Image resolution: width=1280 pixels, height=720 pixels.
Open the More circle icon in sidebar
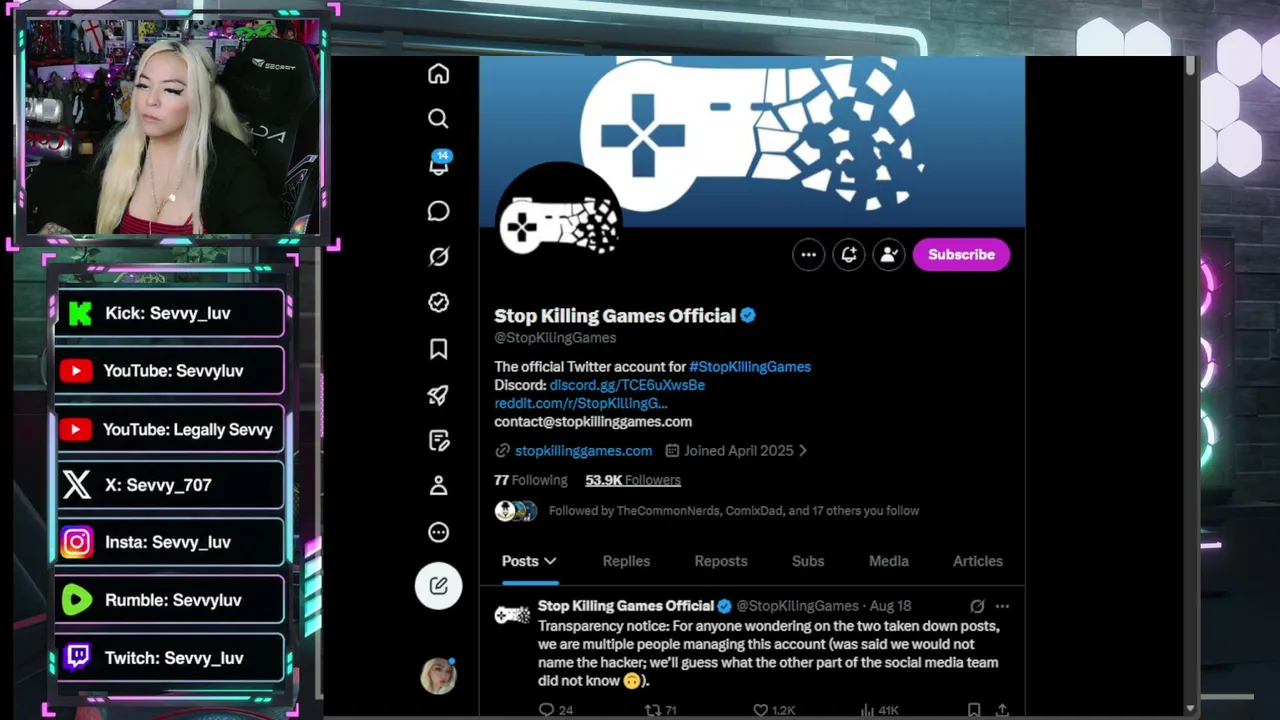pyautogui.click(x=438, y=532)
